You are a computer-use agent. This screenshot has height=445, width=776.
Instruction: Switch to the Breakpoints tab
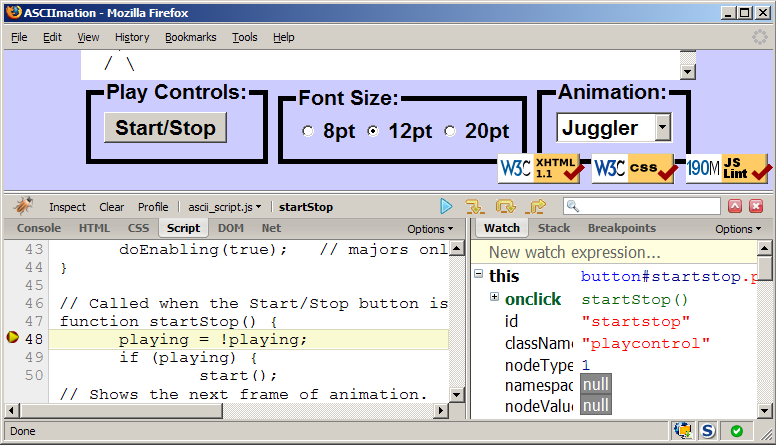point(621,228)
